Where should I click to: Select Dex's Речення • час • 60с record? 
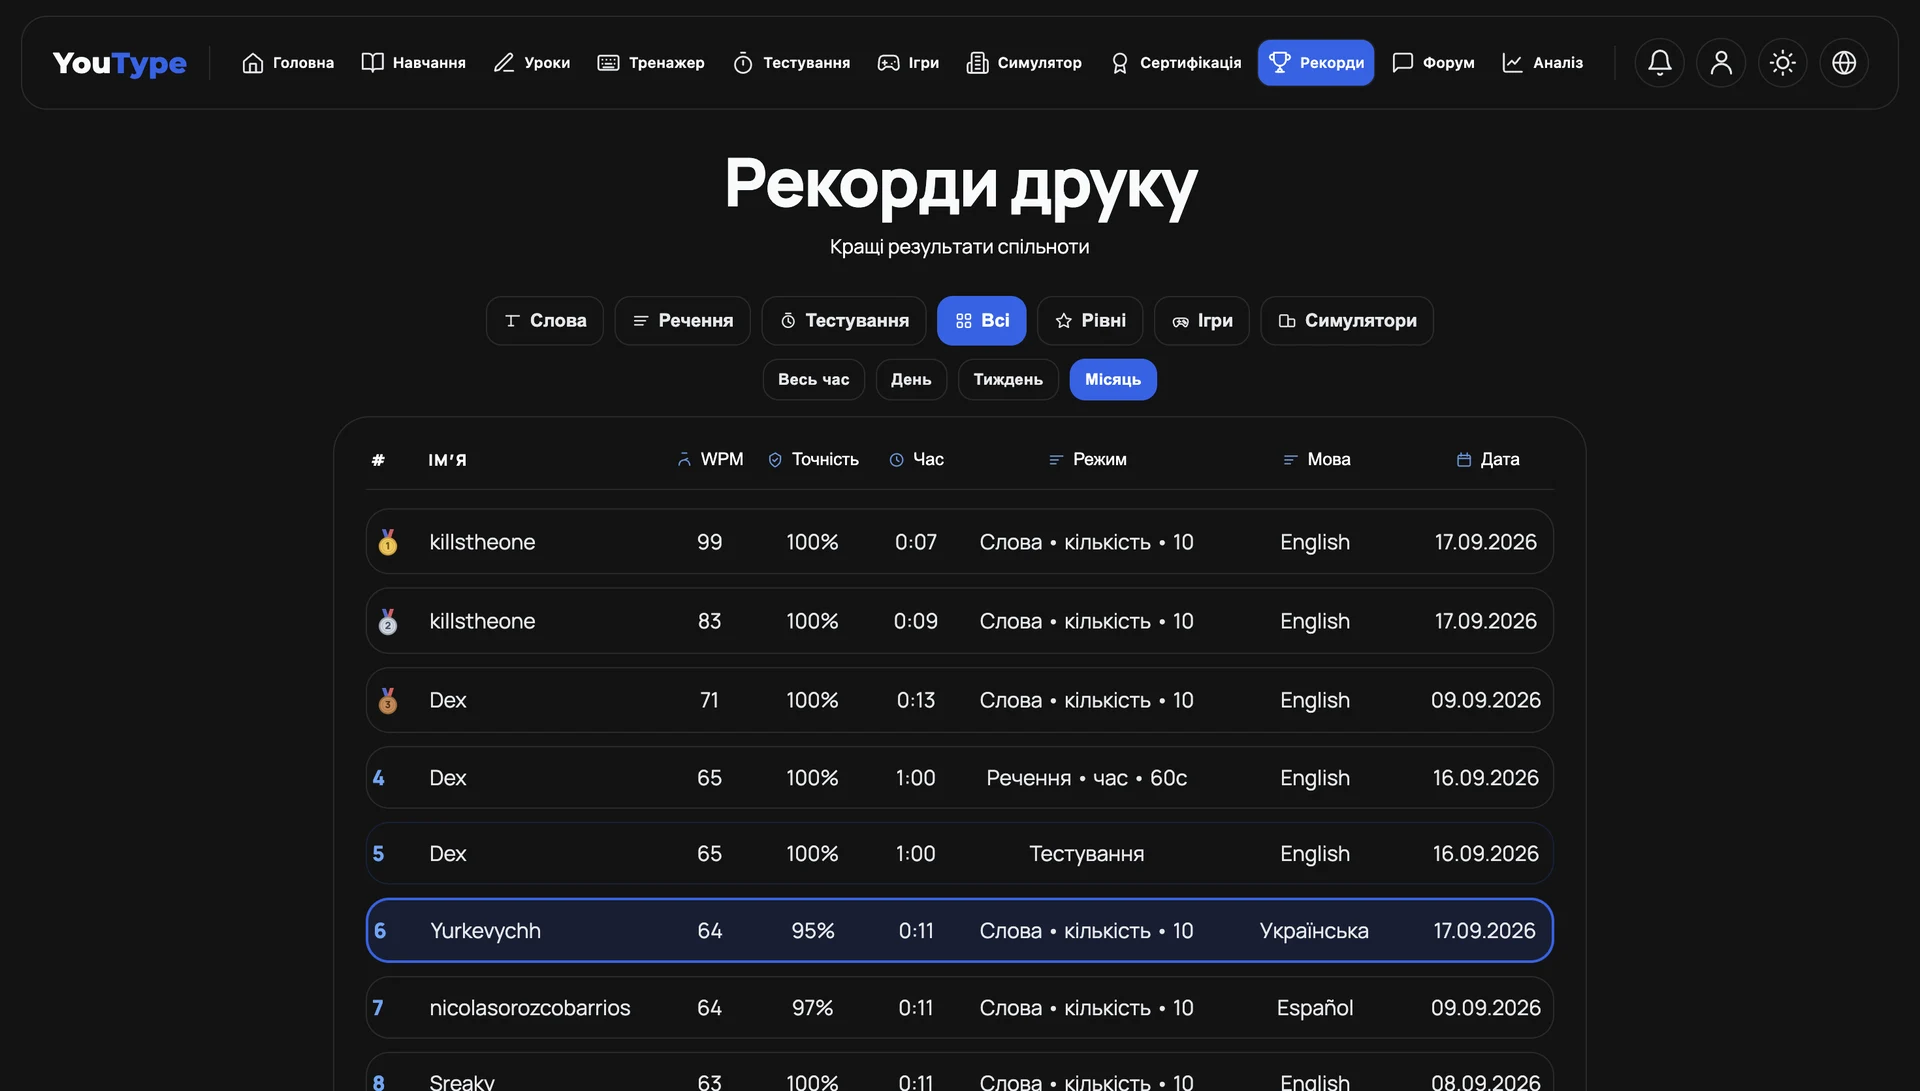(x=960, y=778)
